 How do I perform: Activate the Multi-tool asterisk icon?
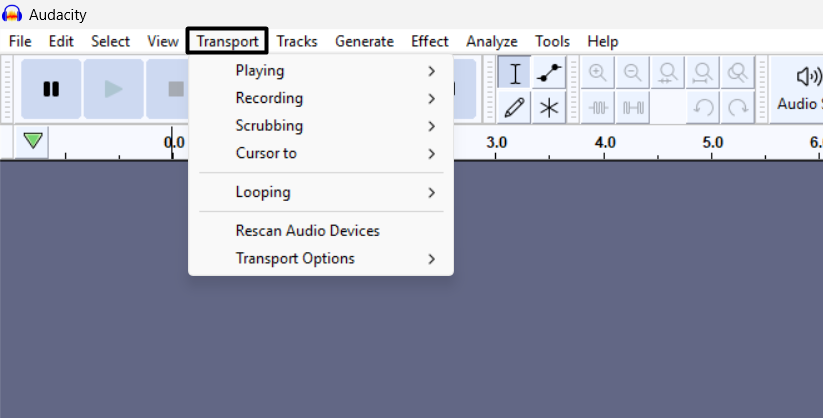549,107
